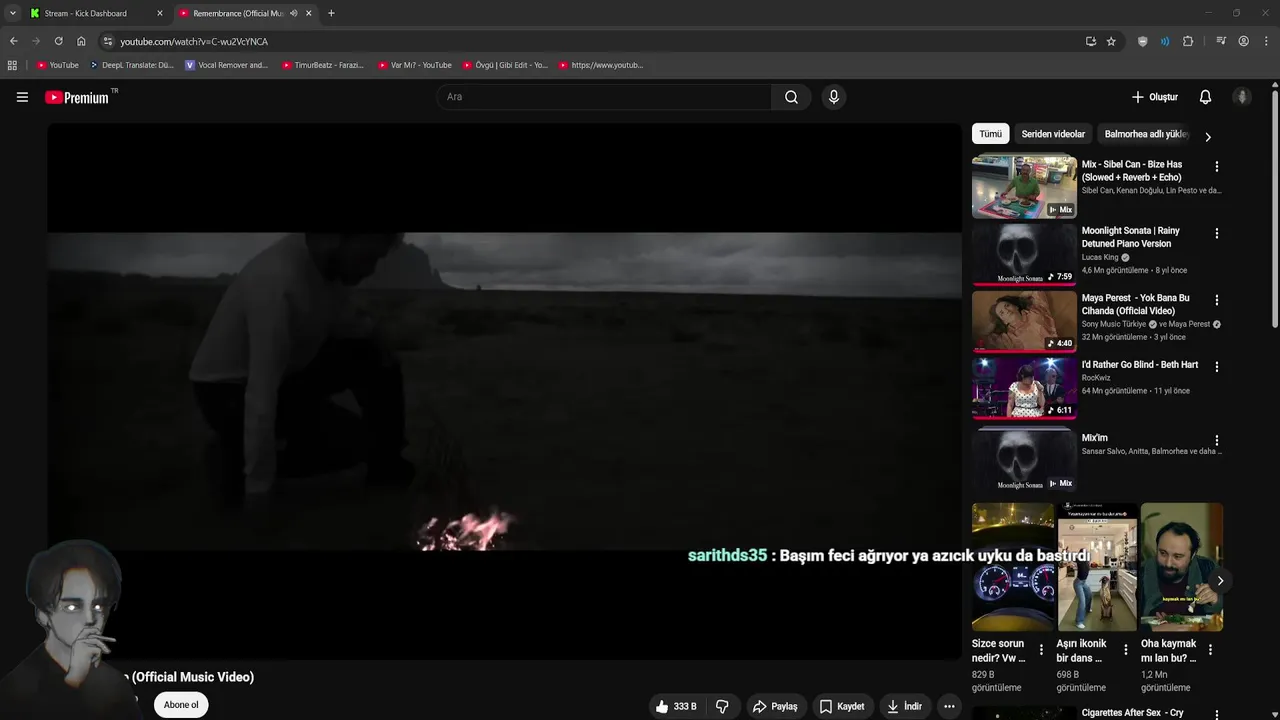Open options for Mix - Sibel Can video
Image resolution: width=1280 pixels, height=720 pixels.
(1216, 166)
